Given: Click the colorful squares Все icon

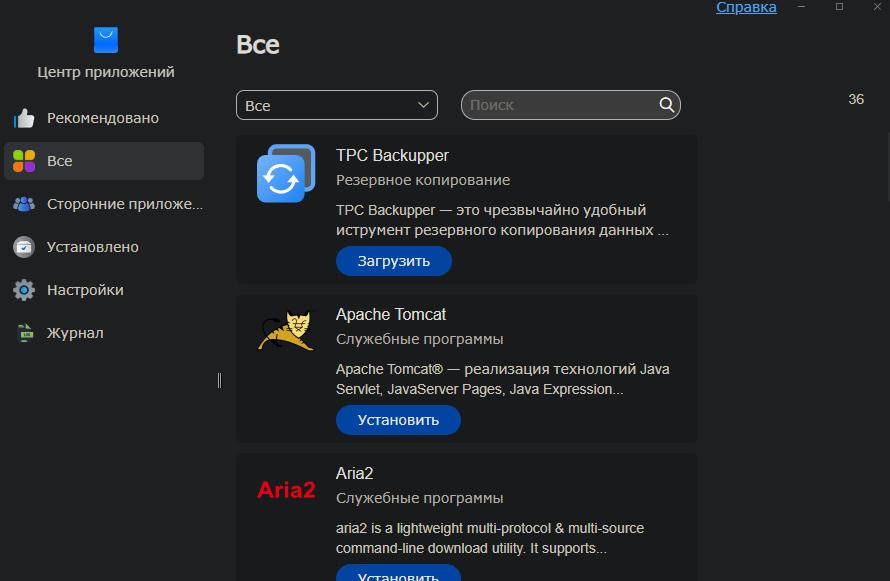Looking at the screenshot, I should tap(24, 161).
